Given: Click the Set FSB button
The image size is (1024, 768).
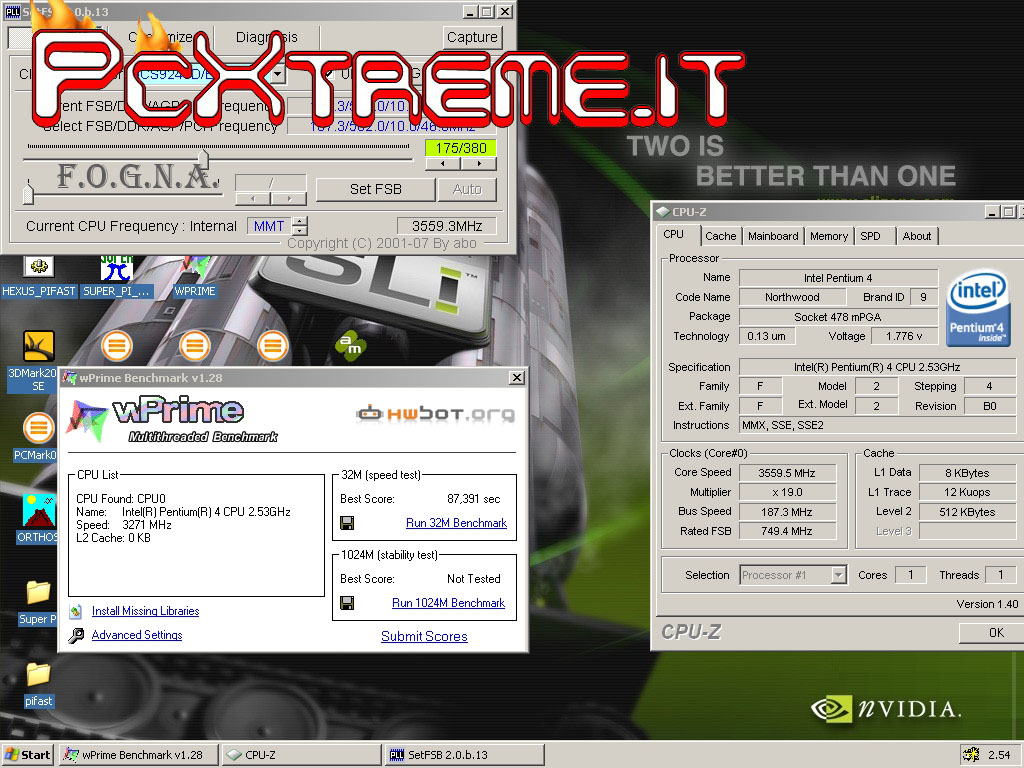Looking at the screenshot, I should coord(376,189).
